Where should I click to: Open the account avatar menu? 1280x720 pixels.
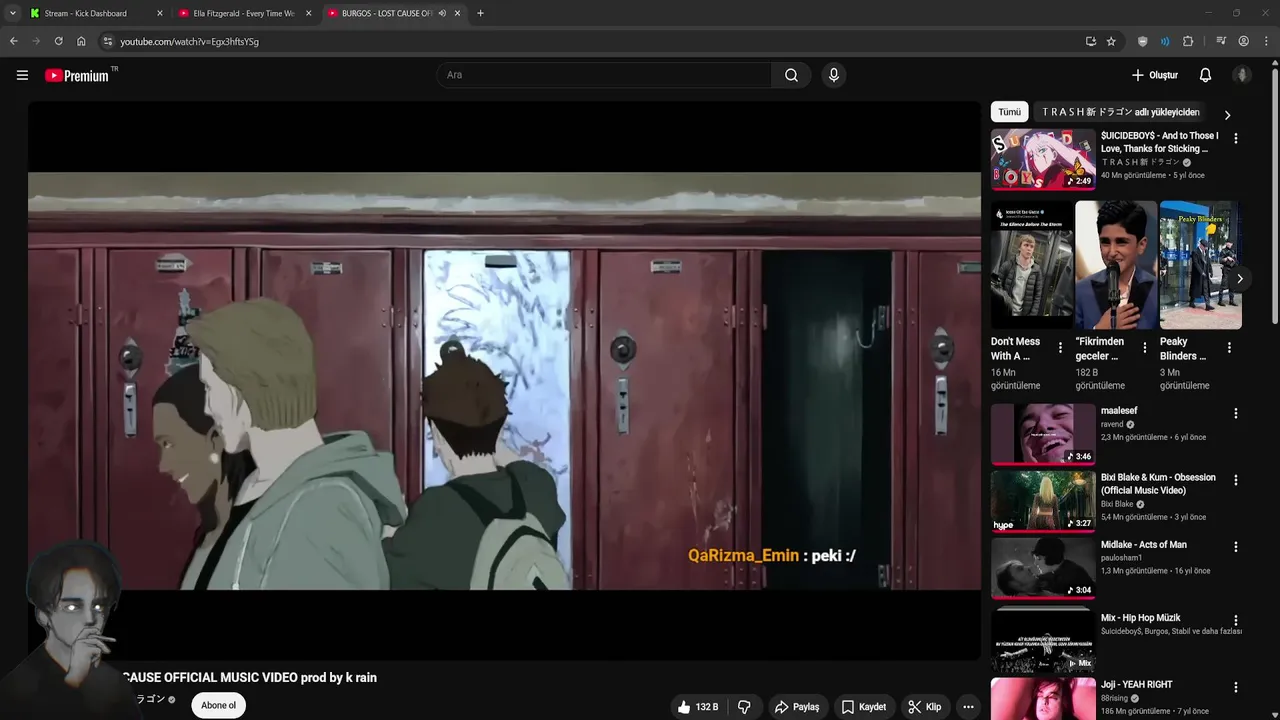1242,75
